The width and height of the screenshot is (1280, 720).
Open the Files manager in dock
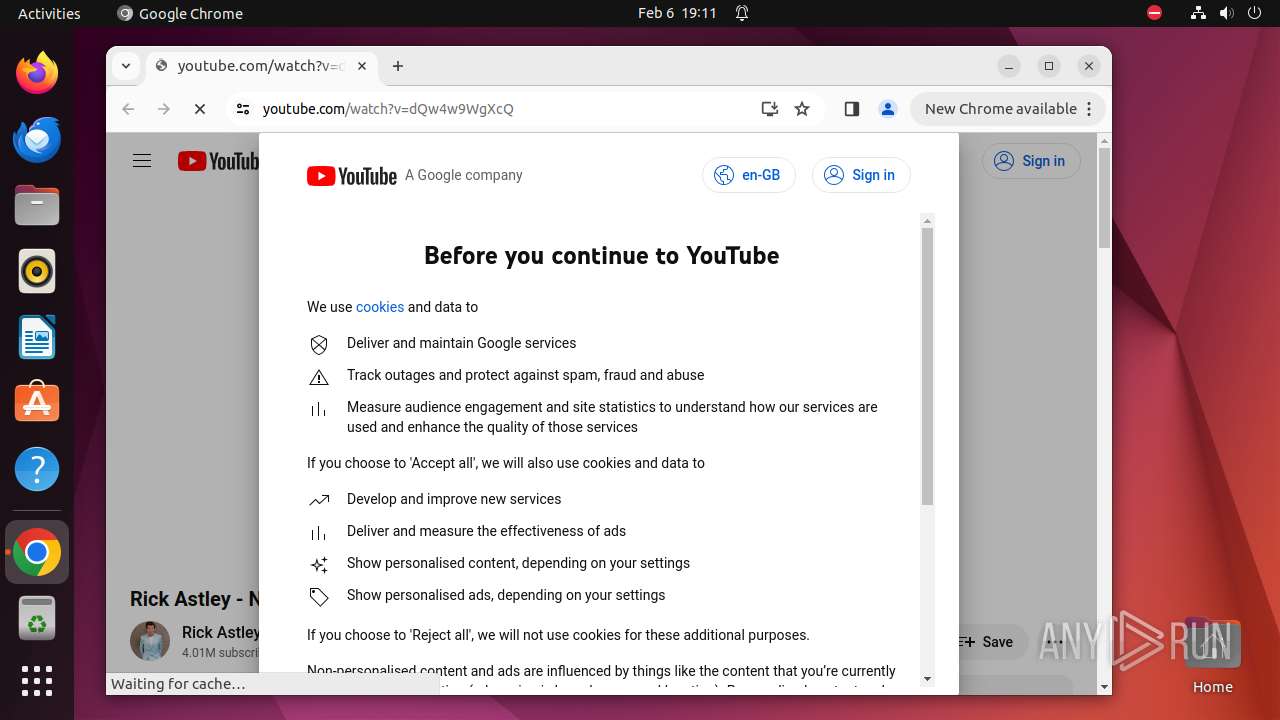[x=37, y=205]
